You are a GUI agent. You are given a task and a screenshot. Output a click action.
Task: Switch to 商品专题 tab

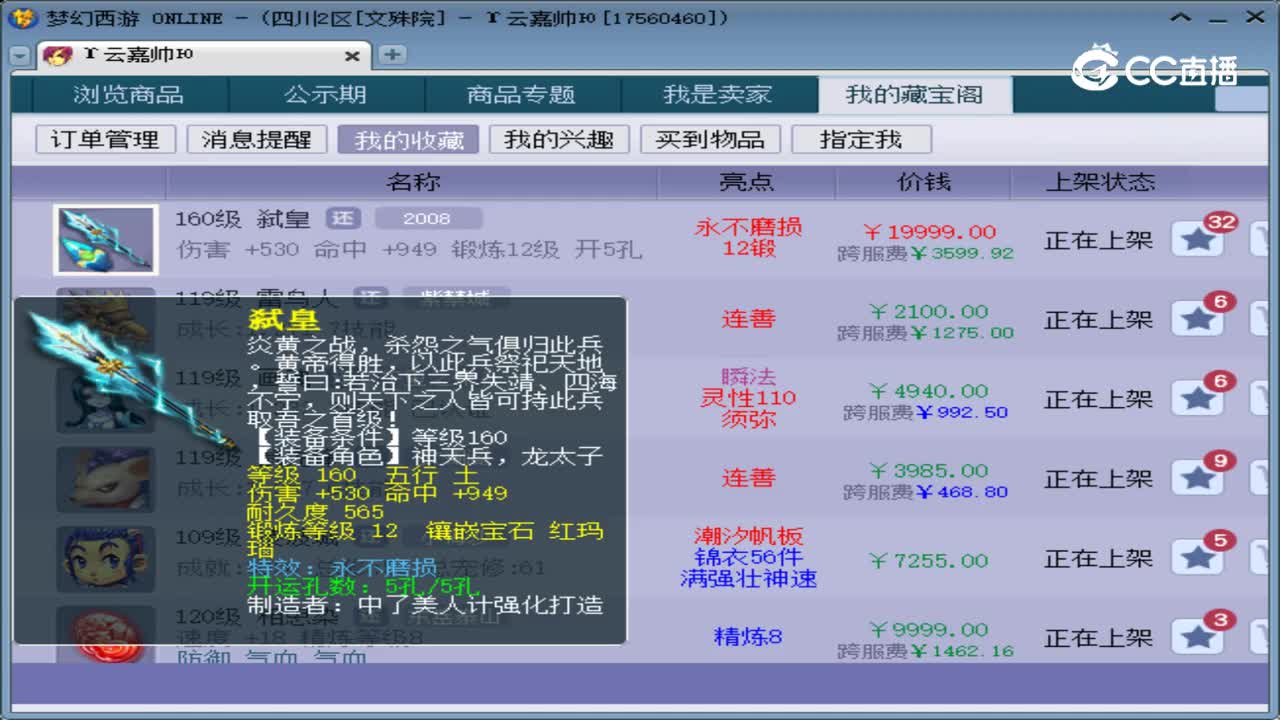(x=521, y=95)
